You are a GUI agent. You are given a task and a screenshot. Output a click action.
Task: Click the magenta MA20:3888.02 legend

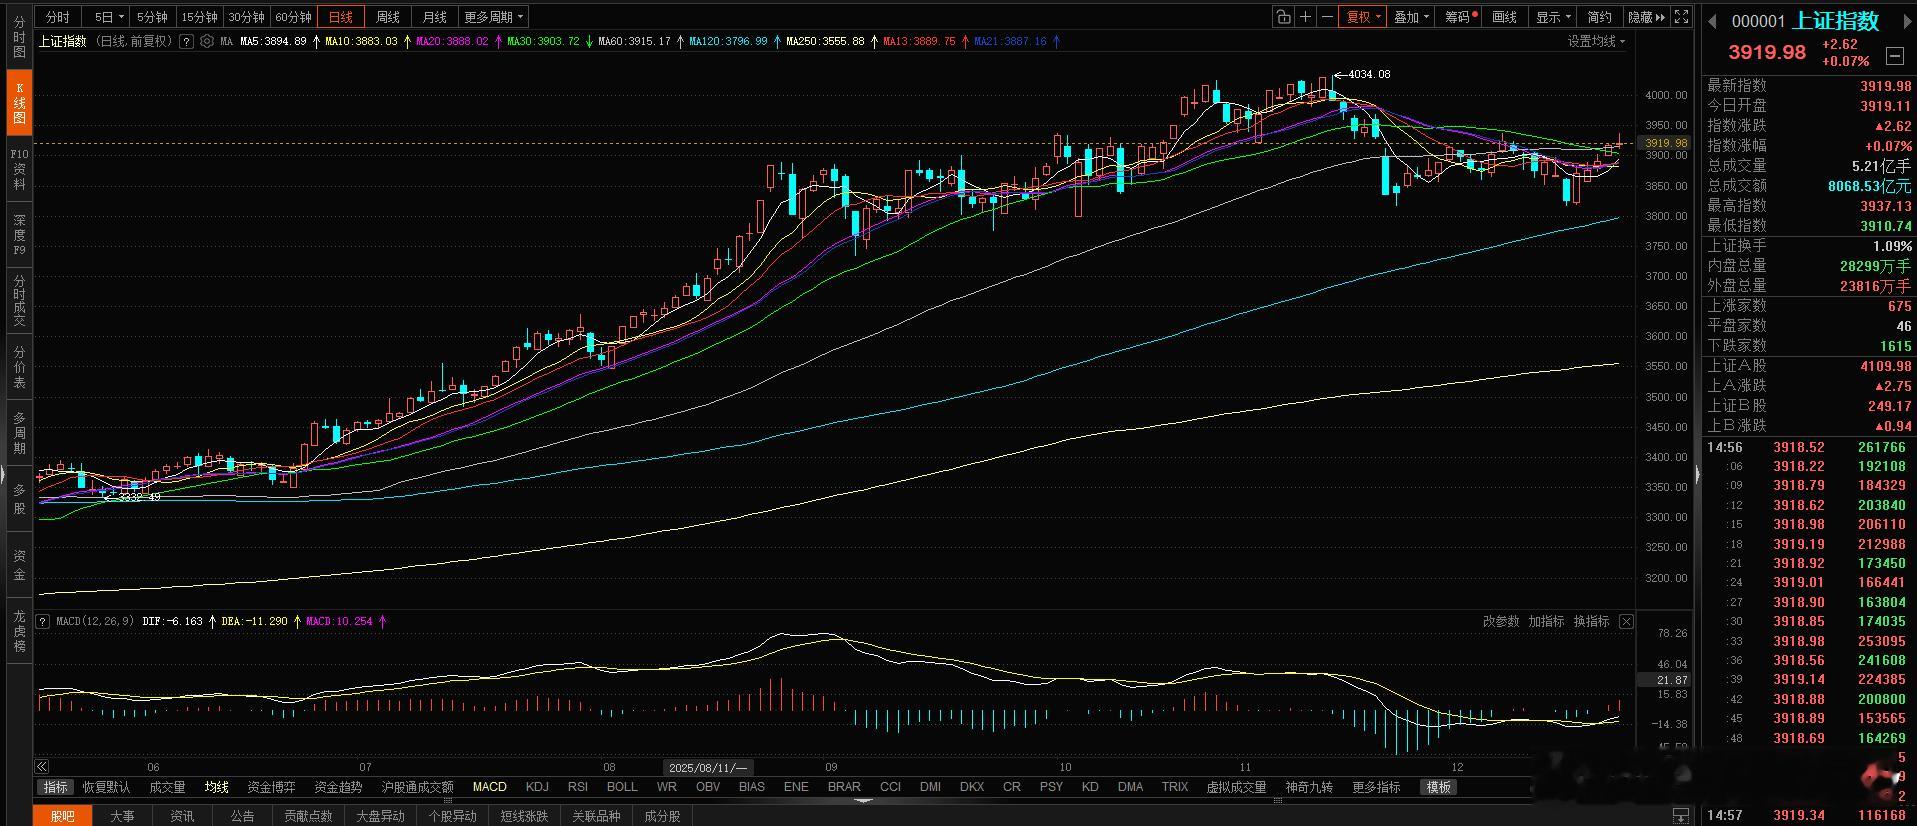coord(452,41)
